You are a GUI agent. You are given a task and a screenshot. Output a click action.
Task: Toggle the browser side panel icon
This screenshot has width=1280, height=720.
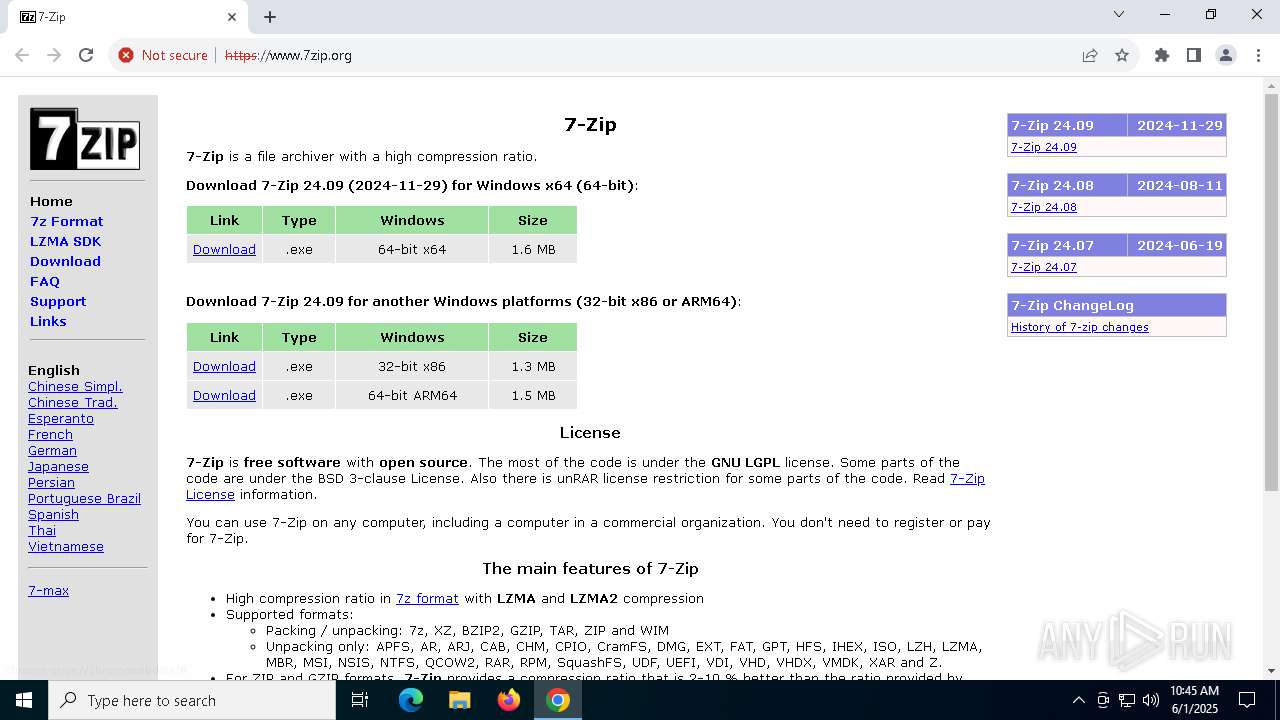point(1194,55)
